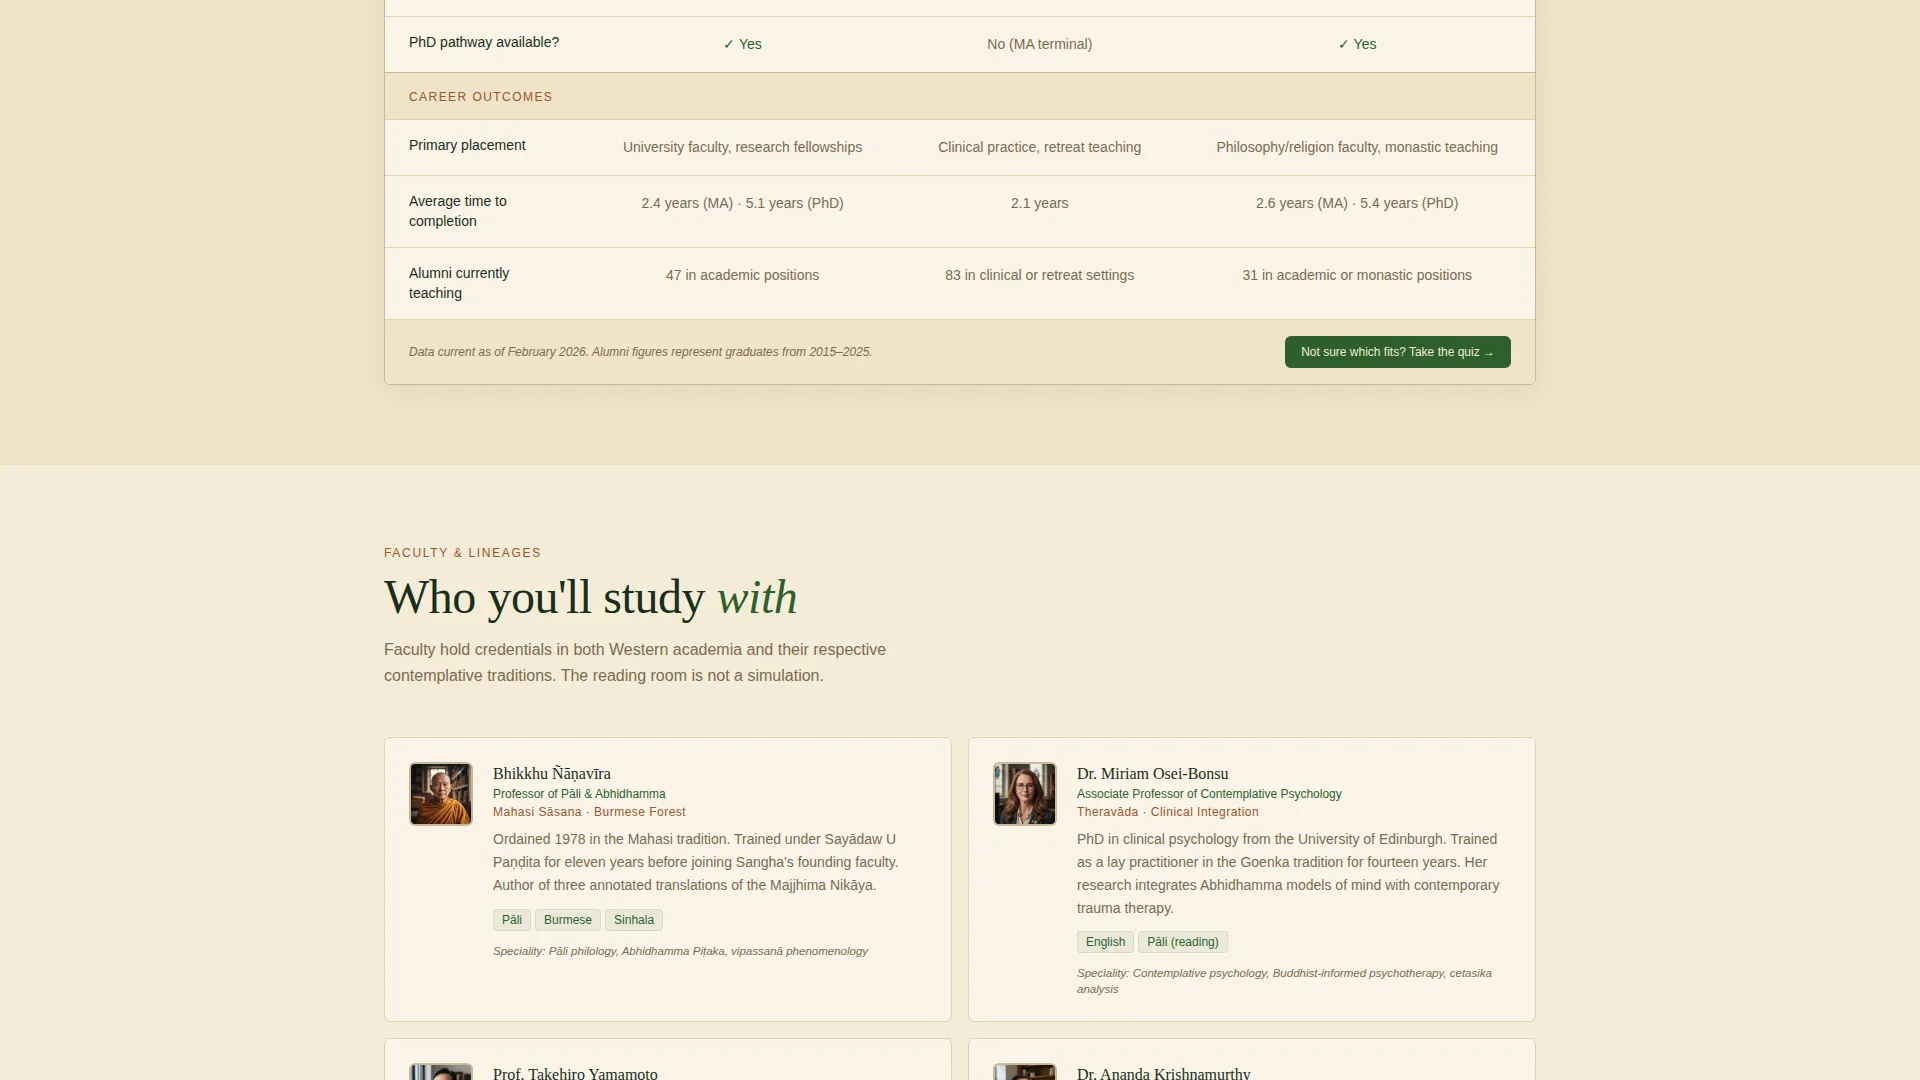1920x1080 pixels.
Task: Click 'Theravāda · Clinical Integration' lineage text
Action: click(1168, 812)
